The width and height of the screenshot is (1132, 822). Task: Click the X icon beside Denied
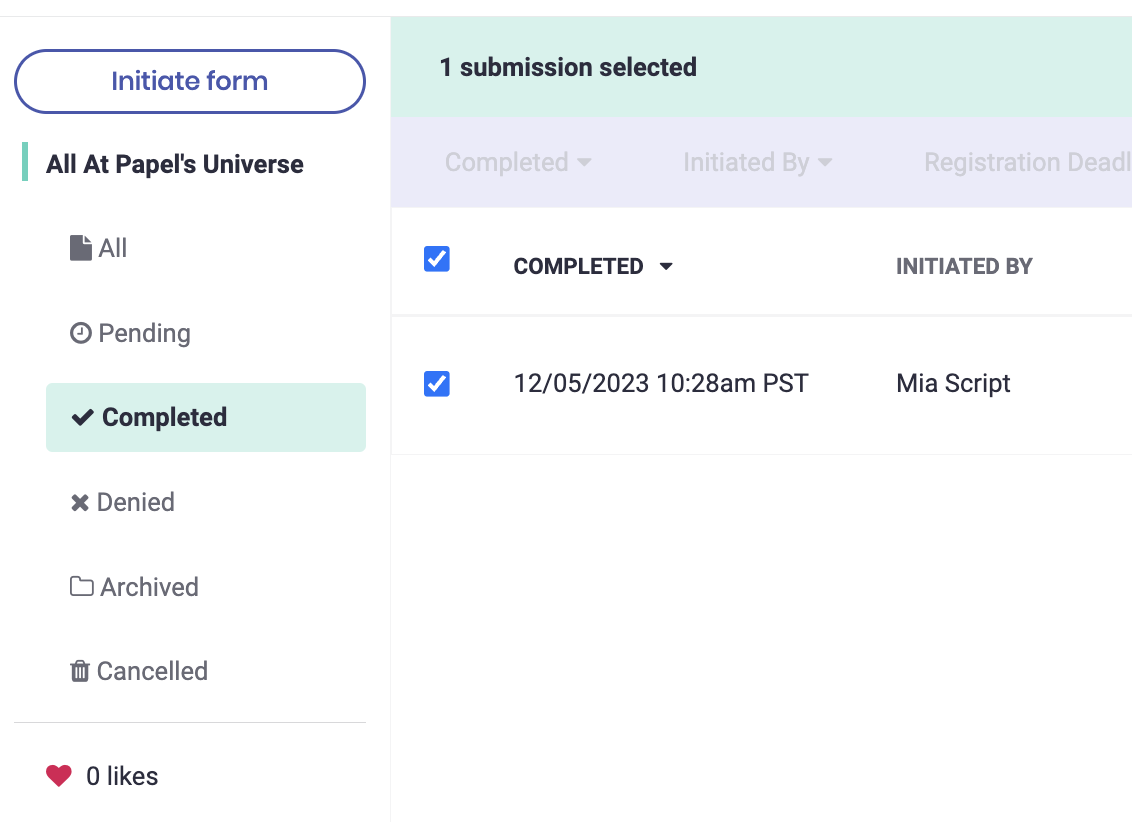click(80, 502)
